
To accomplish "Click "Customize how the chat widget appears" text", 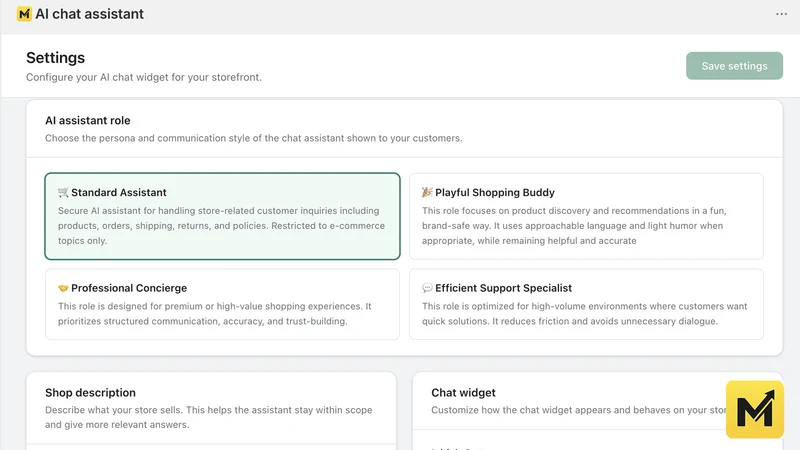I will click(x=579, y=410).
